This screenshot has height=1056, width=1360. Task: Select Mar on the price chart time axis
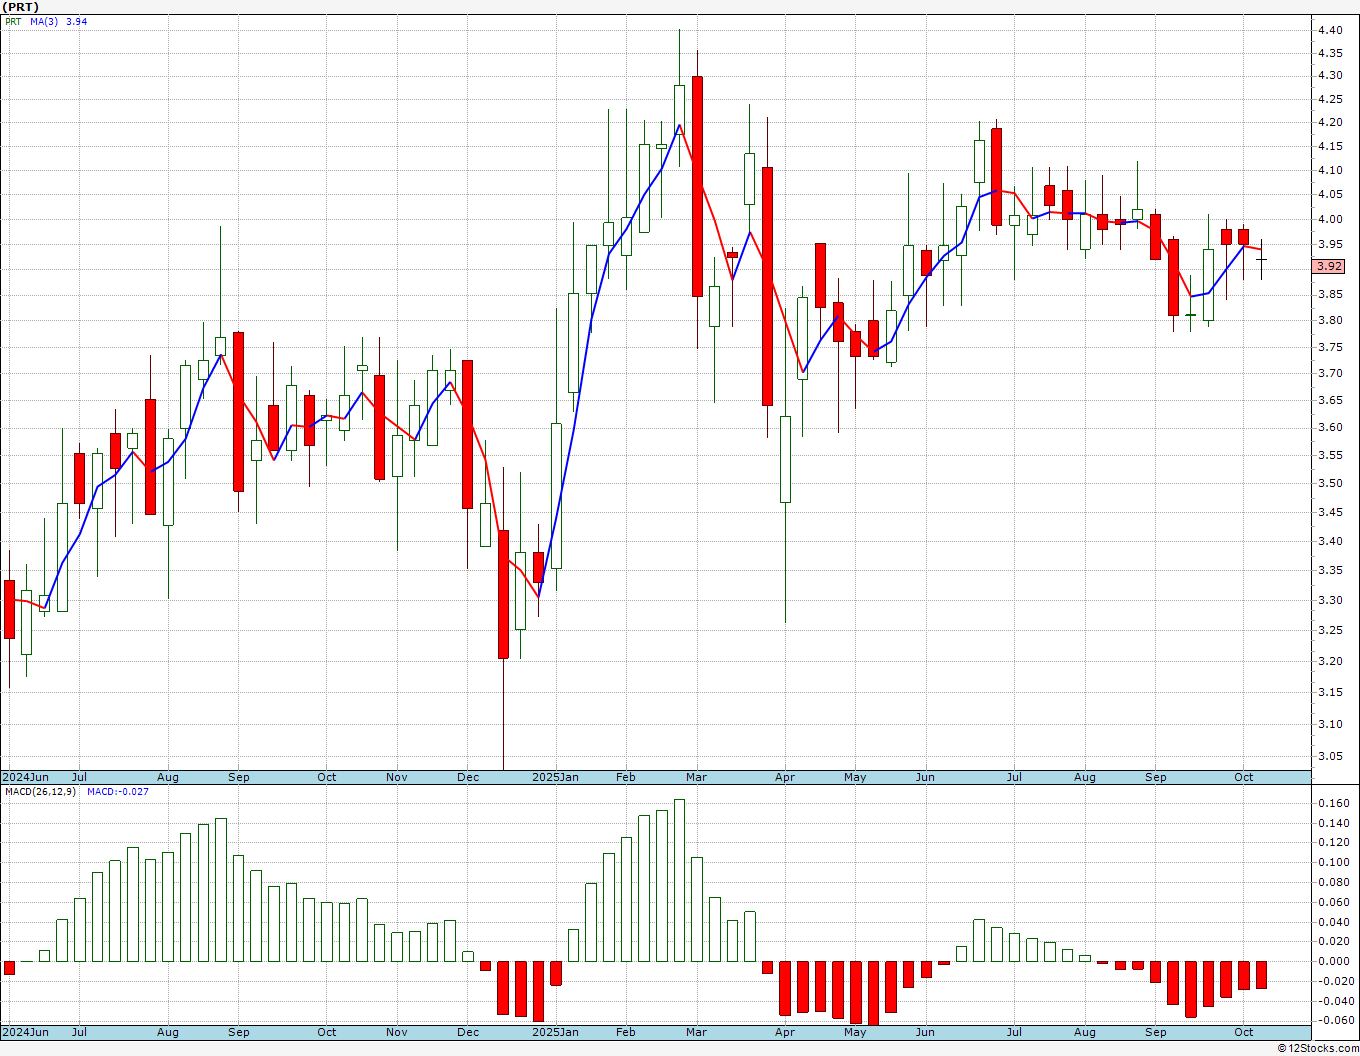pos(696,777)
